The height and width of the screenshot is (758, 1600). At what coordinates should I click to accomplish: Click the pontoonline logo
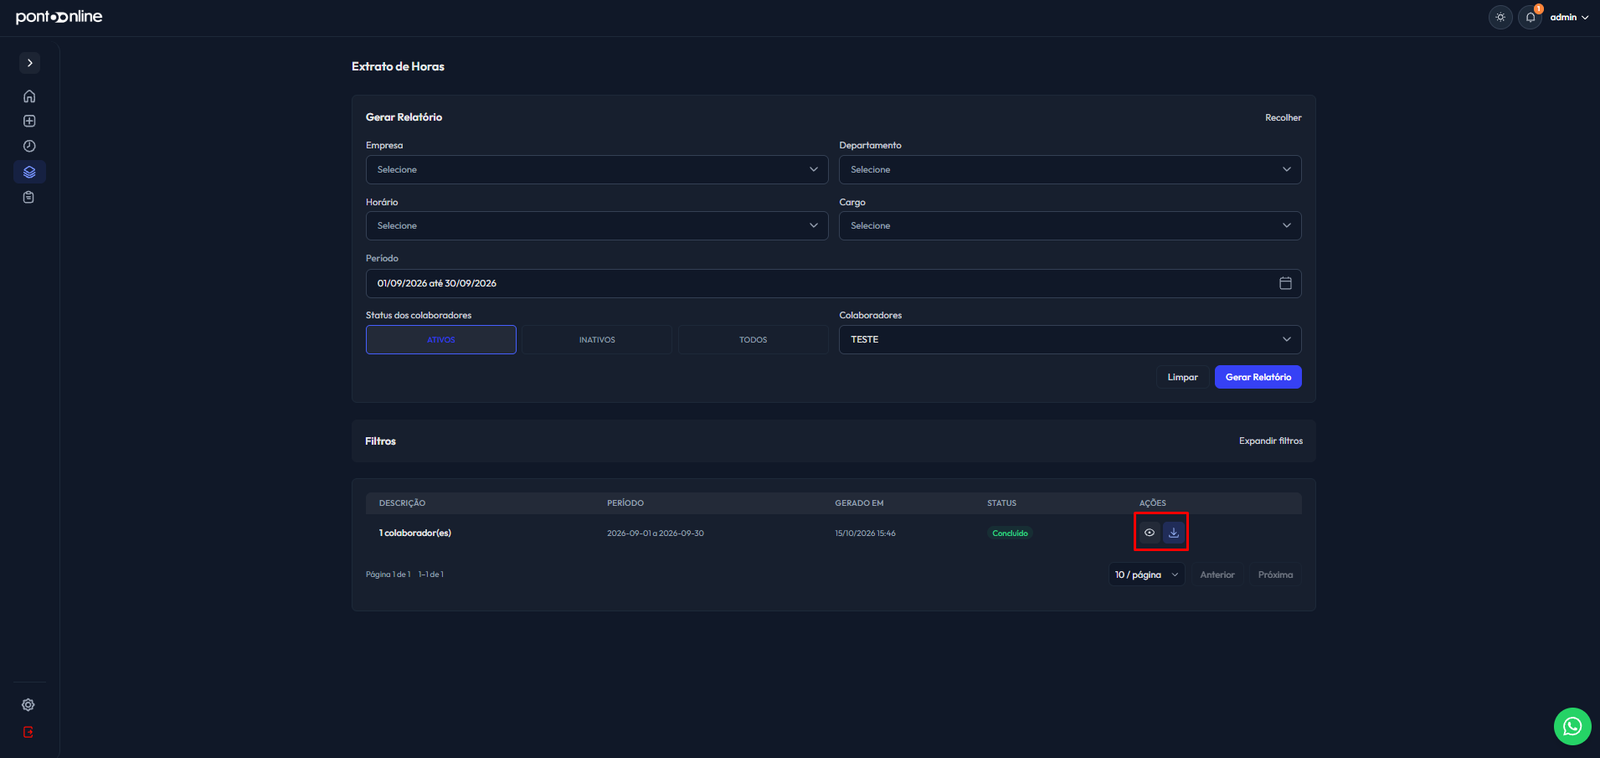59,17
